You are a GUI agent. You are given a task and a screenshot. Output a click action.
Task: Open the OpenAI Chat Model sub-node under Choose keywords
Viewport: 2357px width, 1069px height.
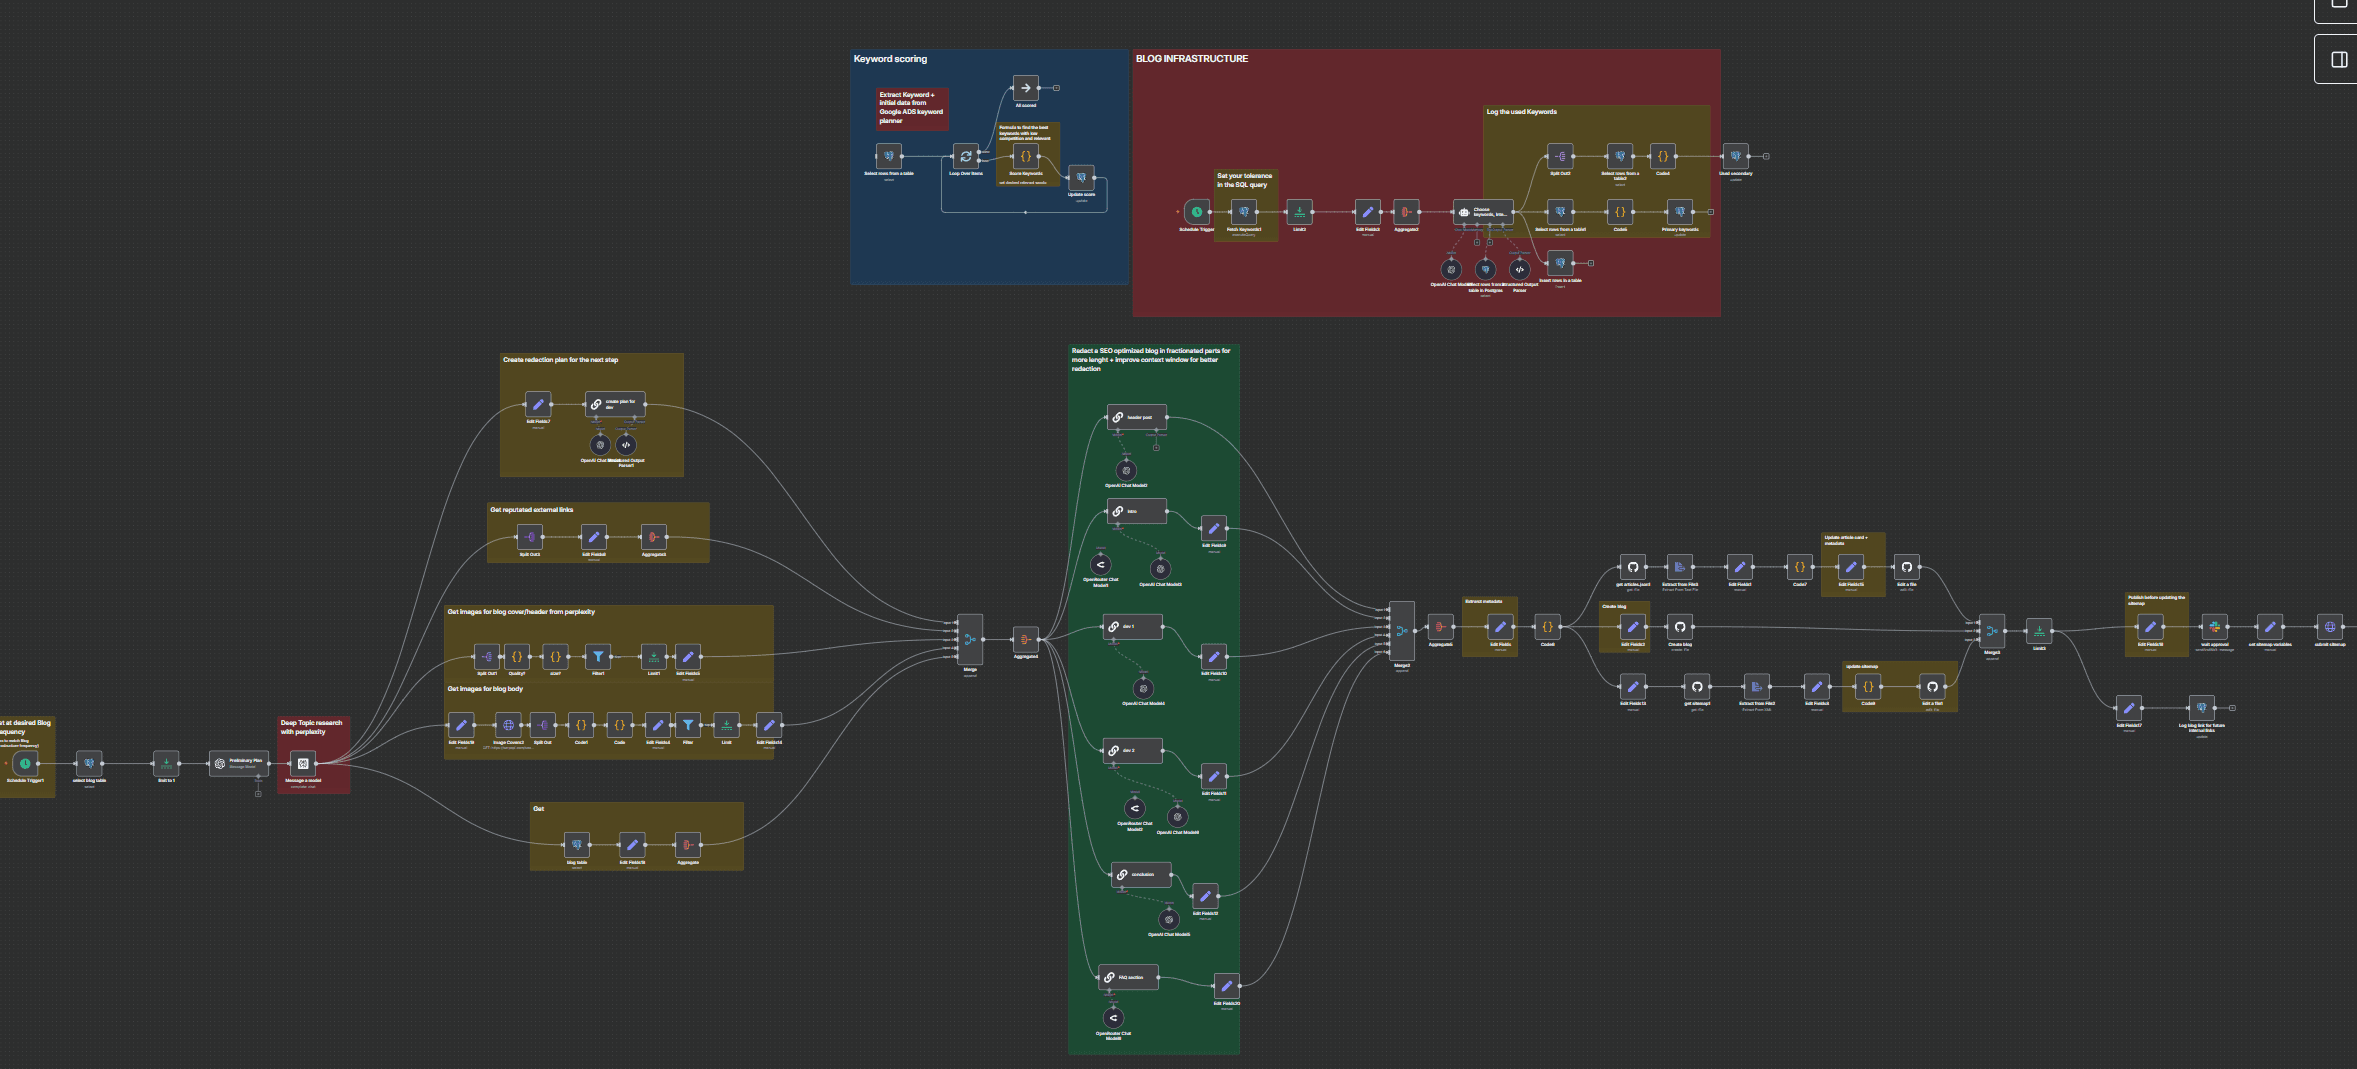point(1451,269)
